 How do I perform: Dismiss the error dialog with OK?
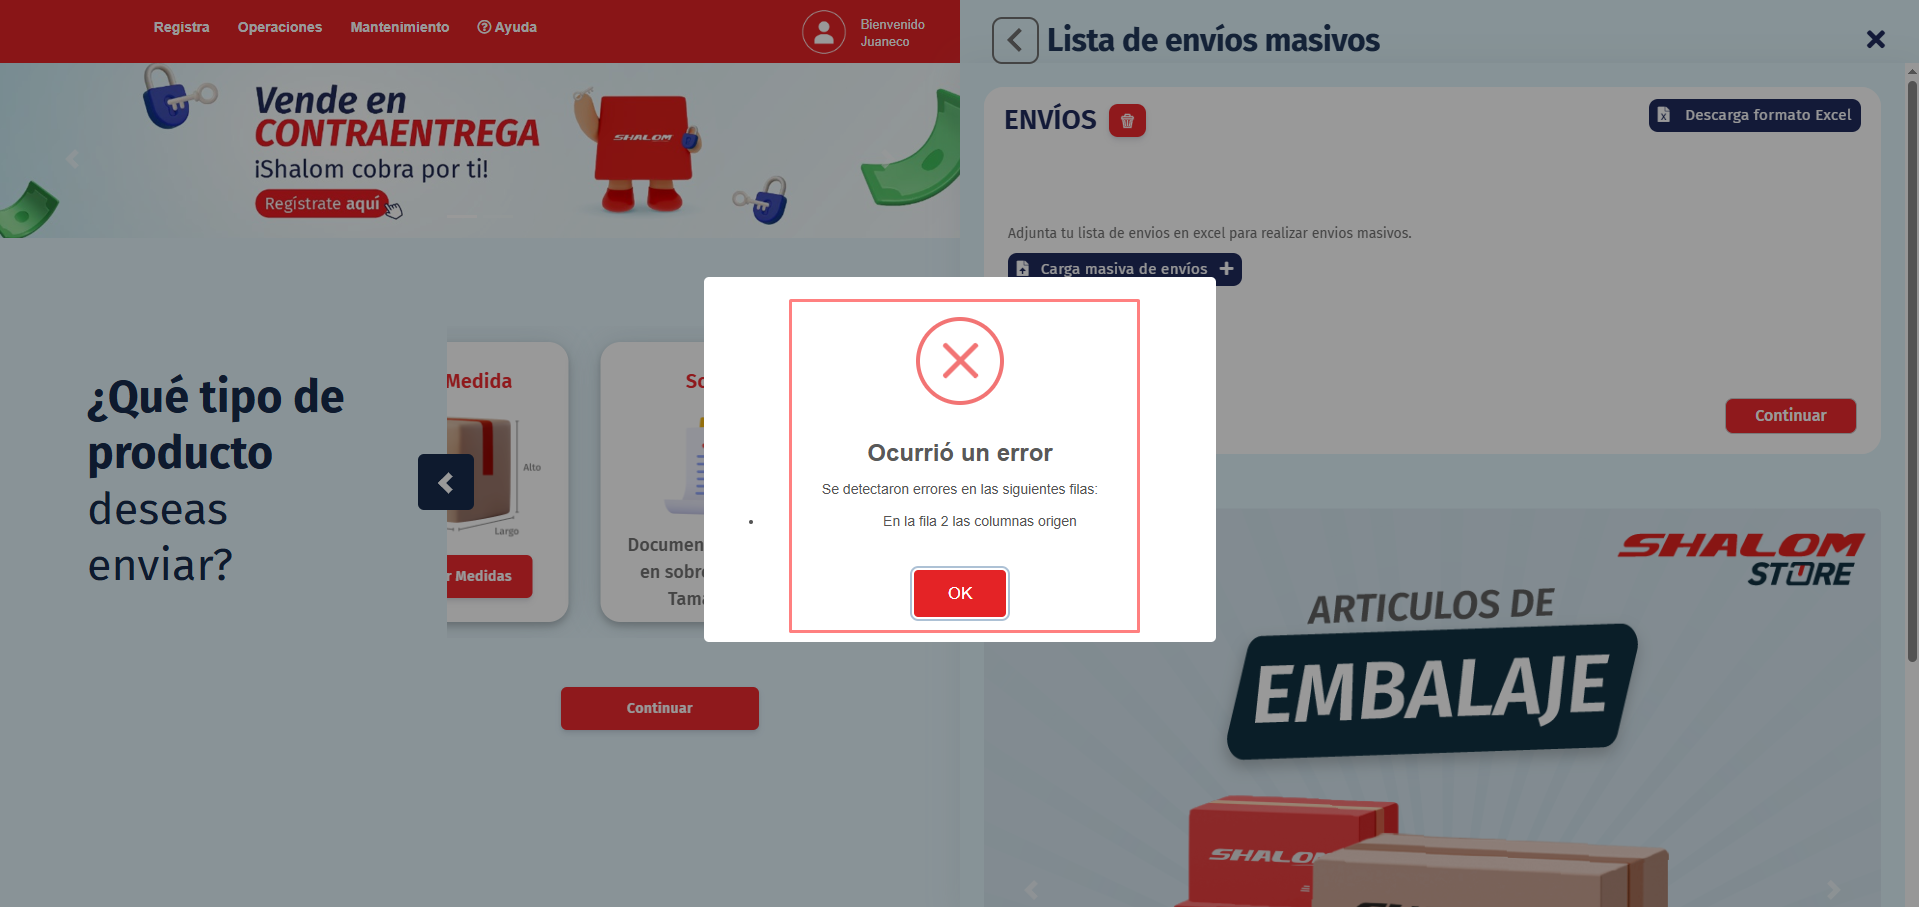[960, 593]
